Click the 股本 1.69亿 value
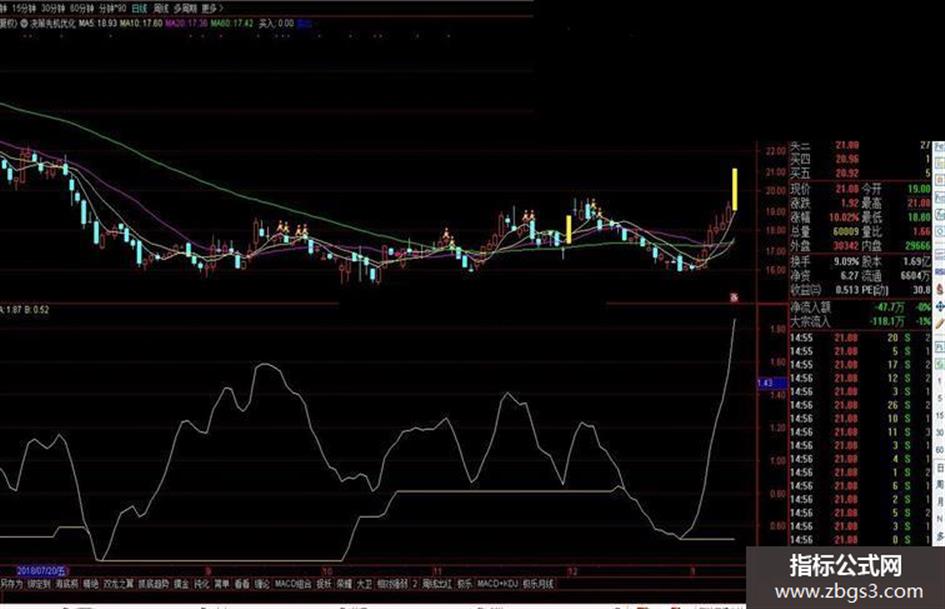 coord(917,262)
